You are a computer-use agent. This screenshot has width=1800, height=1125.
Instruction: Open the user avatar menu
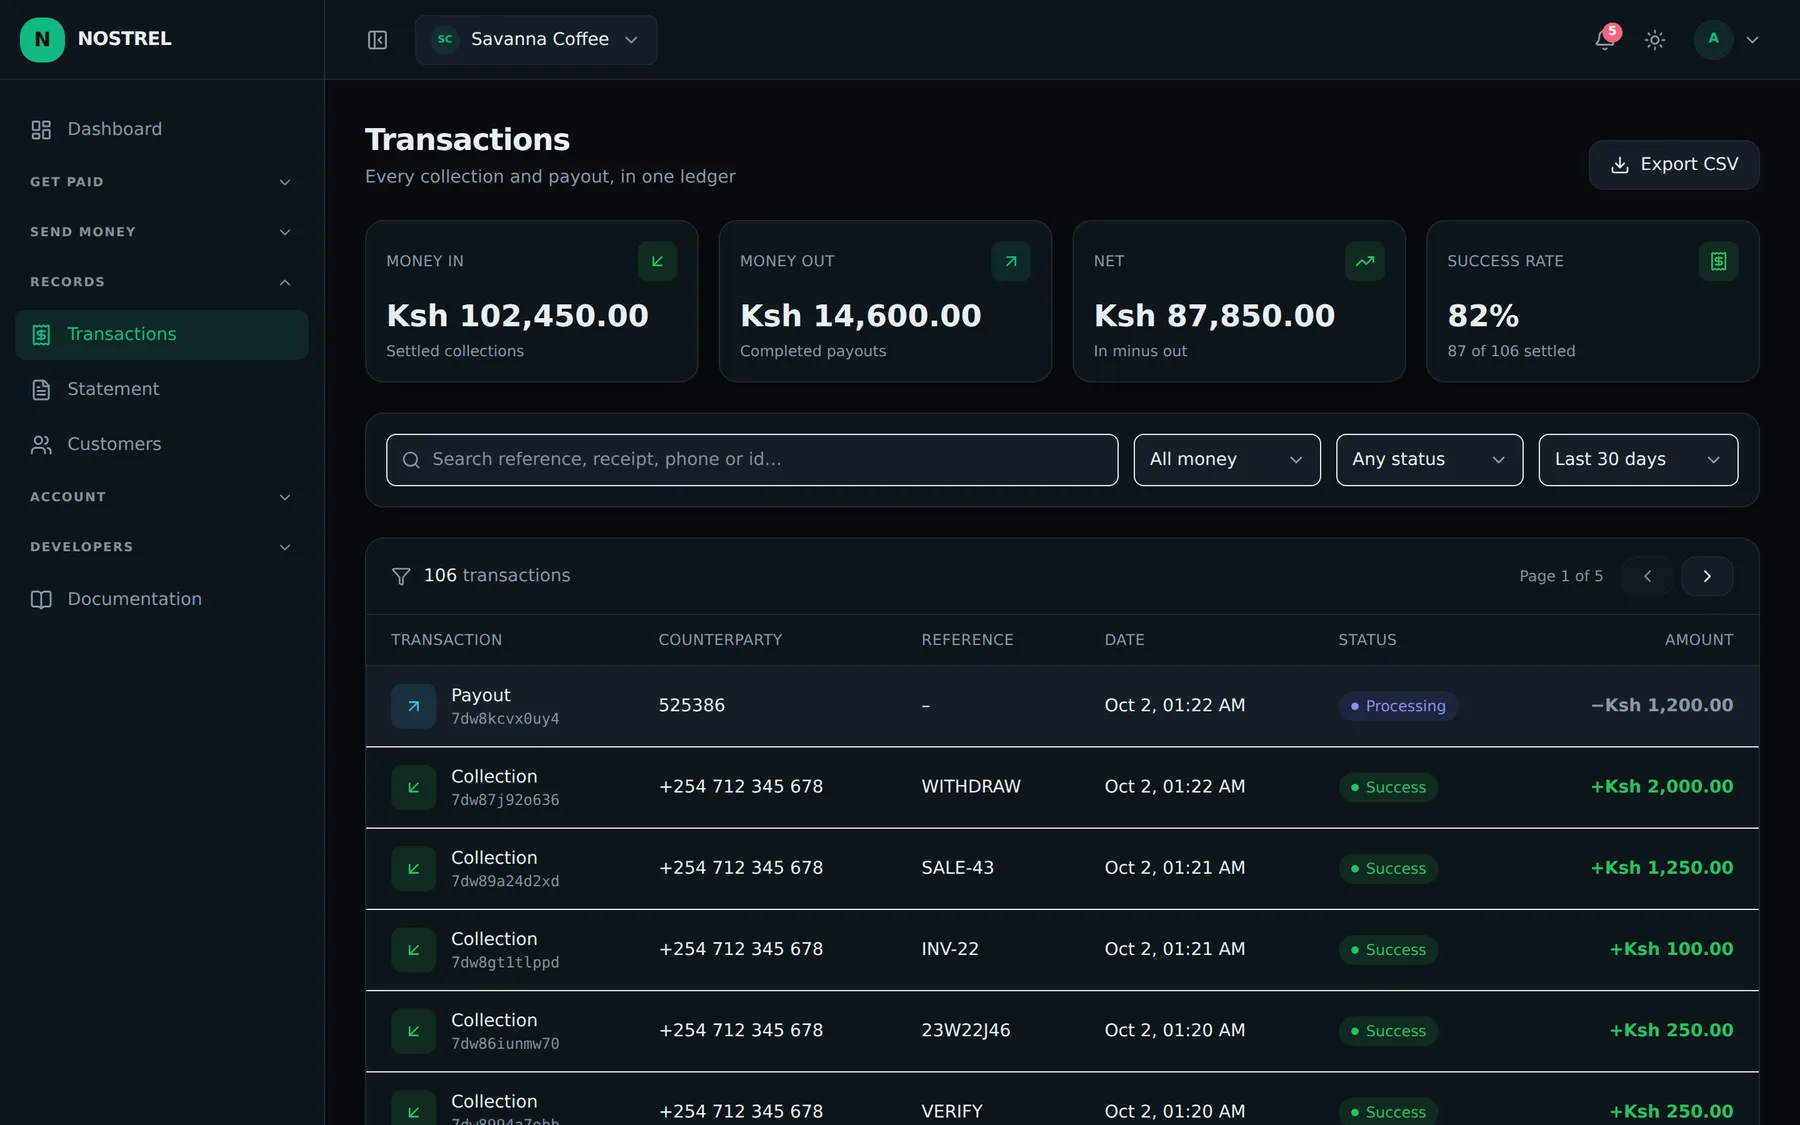coord(1727,40)
